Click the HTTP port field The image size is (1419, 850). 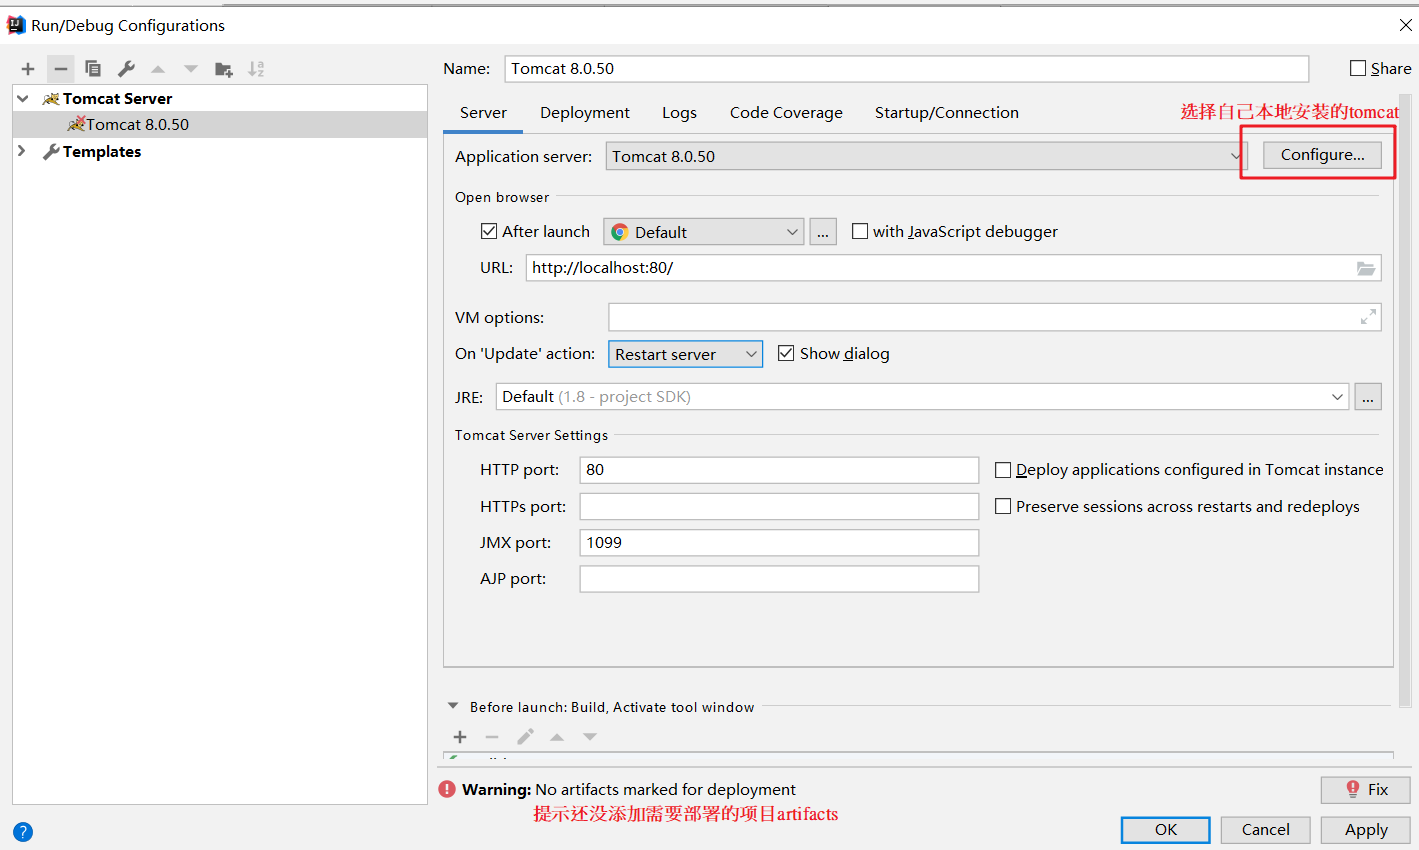[779, 470]
